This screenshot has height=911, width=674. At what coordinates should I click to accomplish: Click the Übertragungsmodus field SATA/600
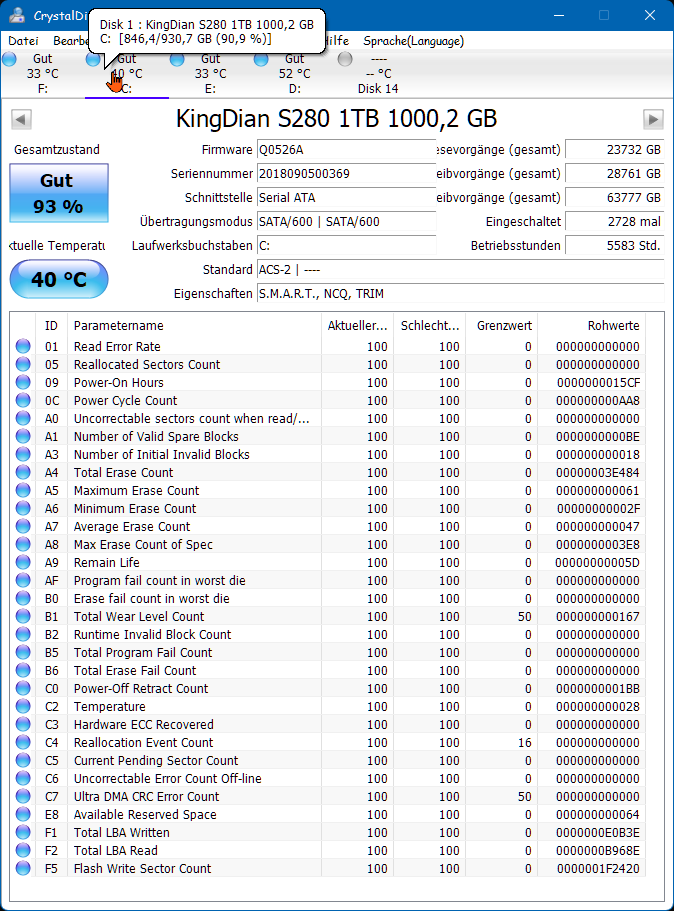[x=346, y=222]
